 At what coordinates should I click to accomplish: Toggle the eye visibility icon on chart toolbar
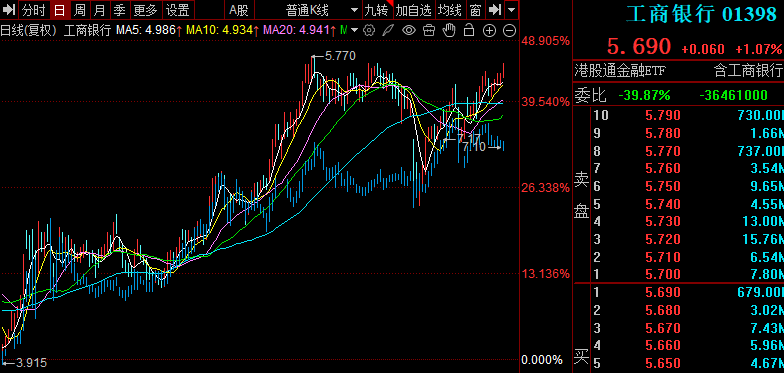pos(409,30)
